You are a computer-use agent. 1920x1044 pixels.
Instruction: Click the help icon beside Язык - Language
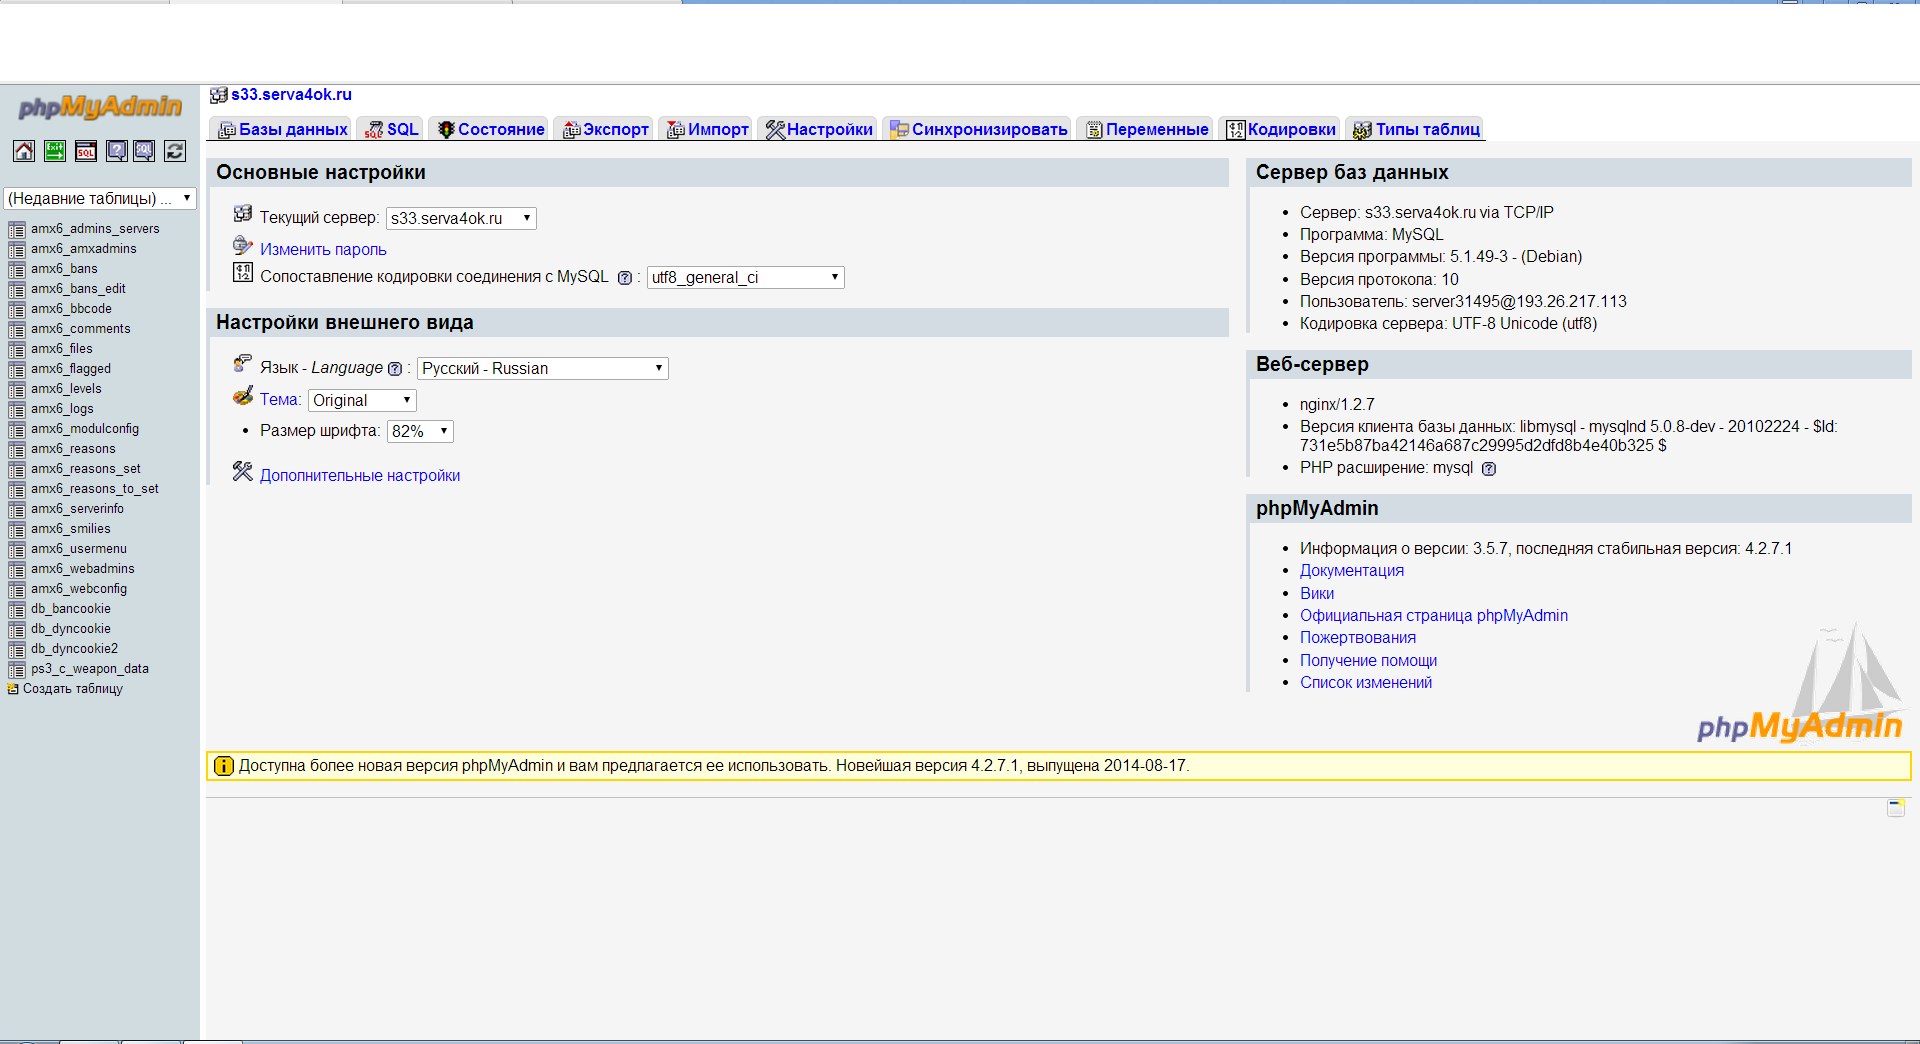395,369
